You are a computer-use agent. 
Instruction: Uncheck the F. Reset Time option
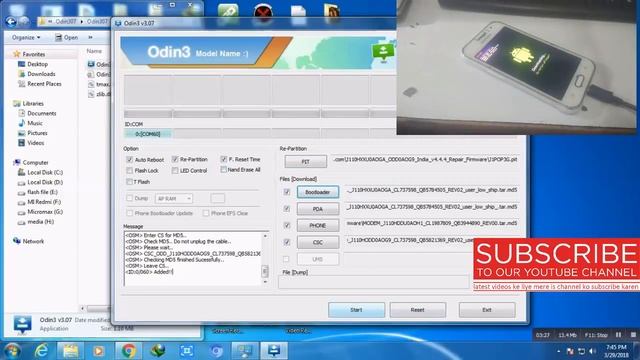(223, 159)
